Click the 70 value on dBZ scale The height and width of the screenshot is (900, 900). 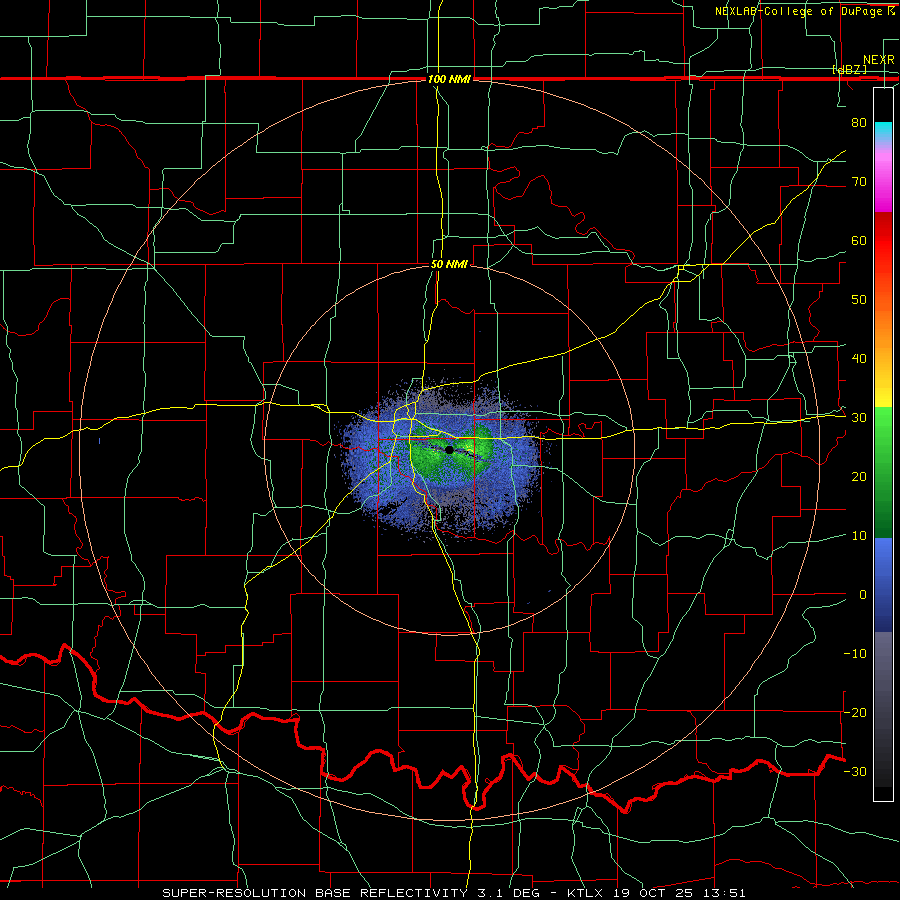[x=859, y=181]
